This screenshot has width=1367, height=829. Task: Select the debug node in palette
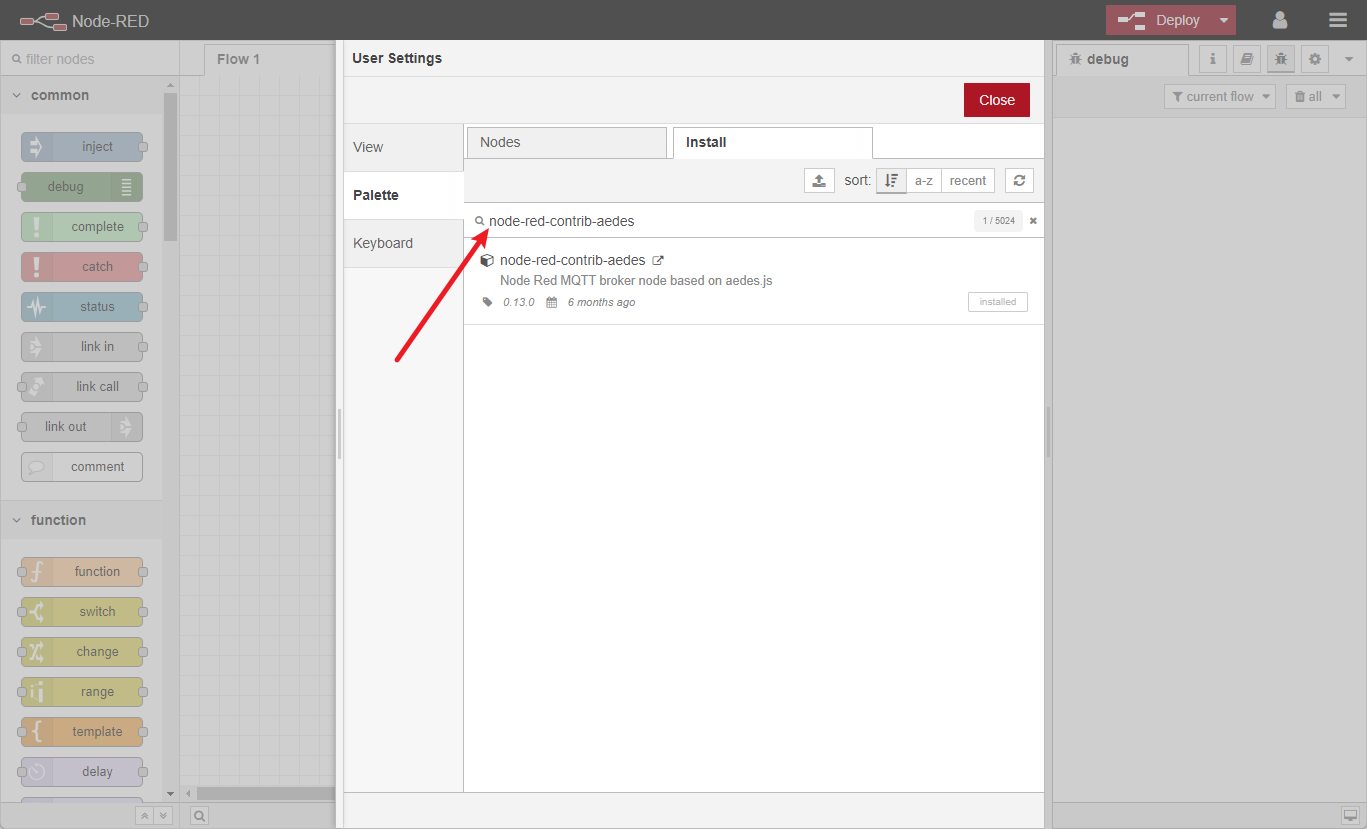(82, 187)
